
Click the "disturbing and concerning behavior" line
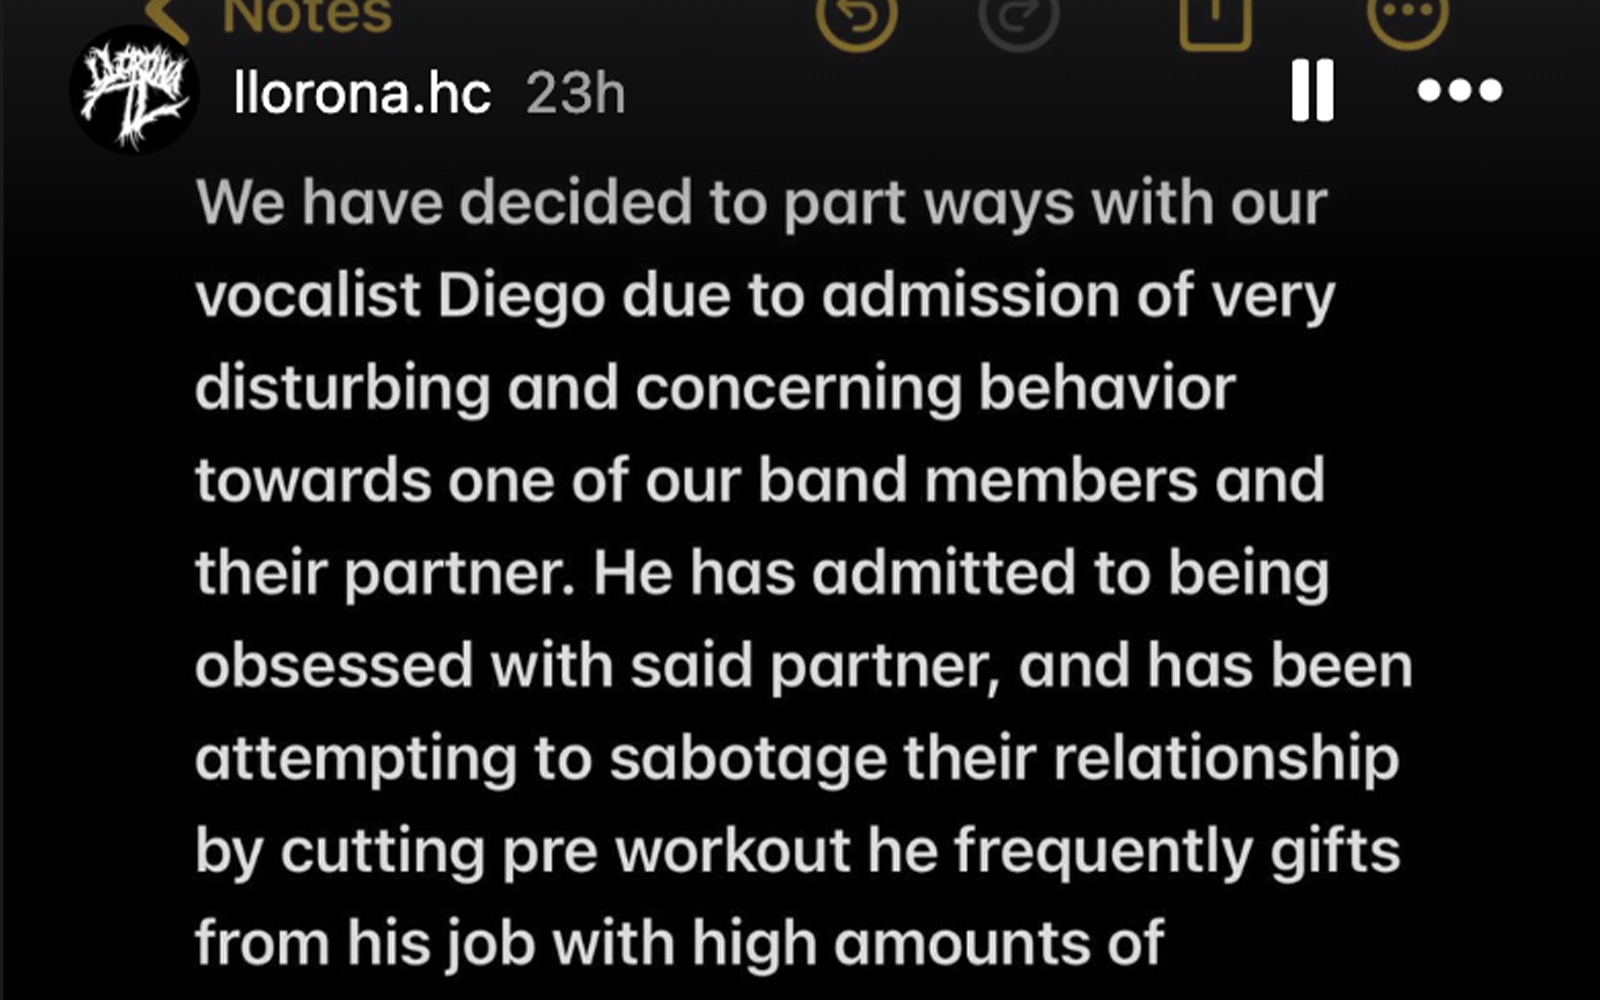click(x=715, y=388)
